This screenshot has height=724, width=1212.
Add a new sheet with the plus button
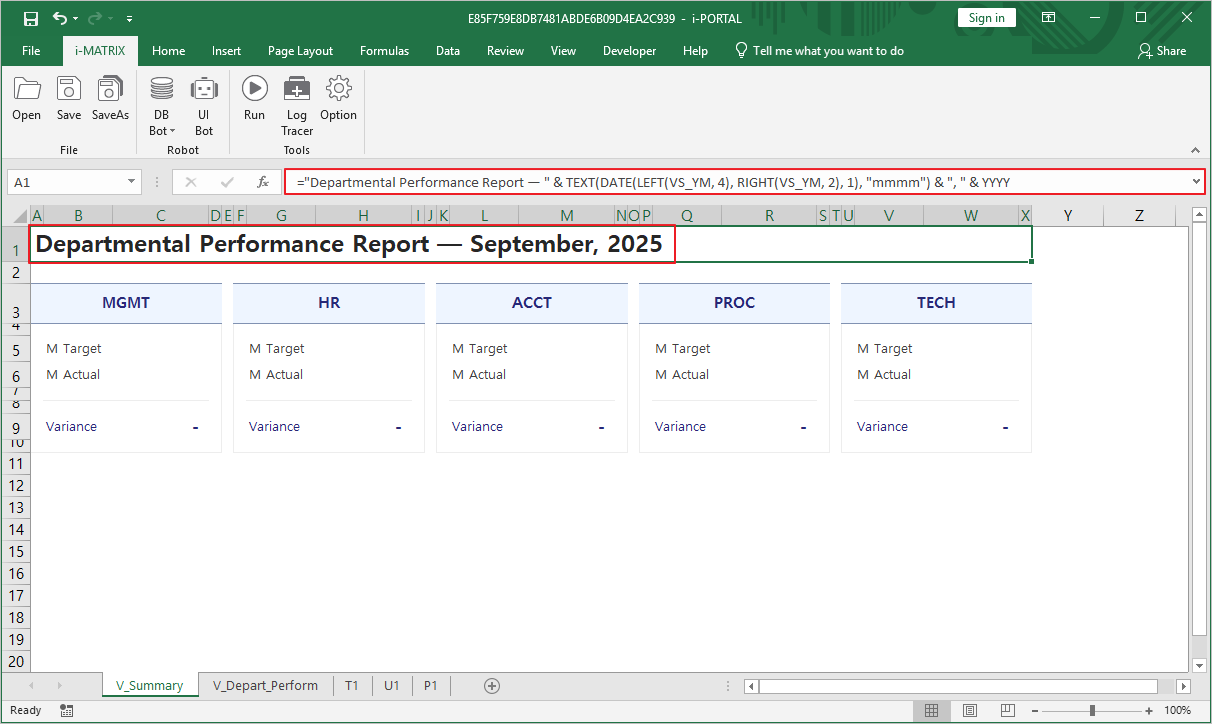pyautogui.click(x=492, y=686)
